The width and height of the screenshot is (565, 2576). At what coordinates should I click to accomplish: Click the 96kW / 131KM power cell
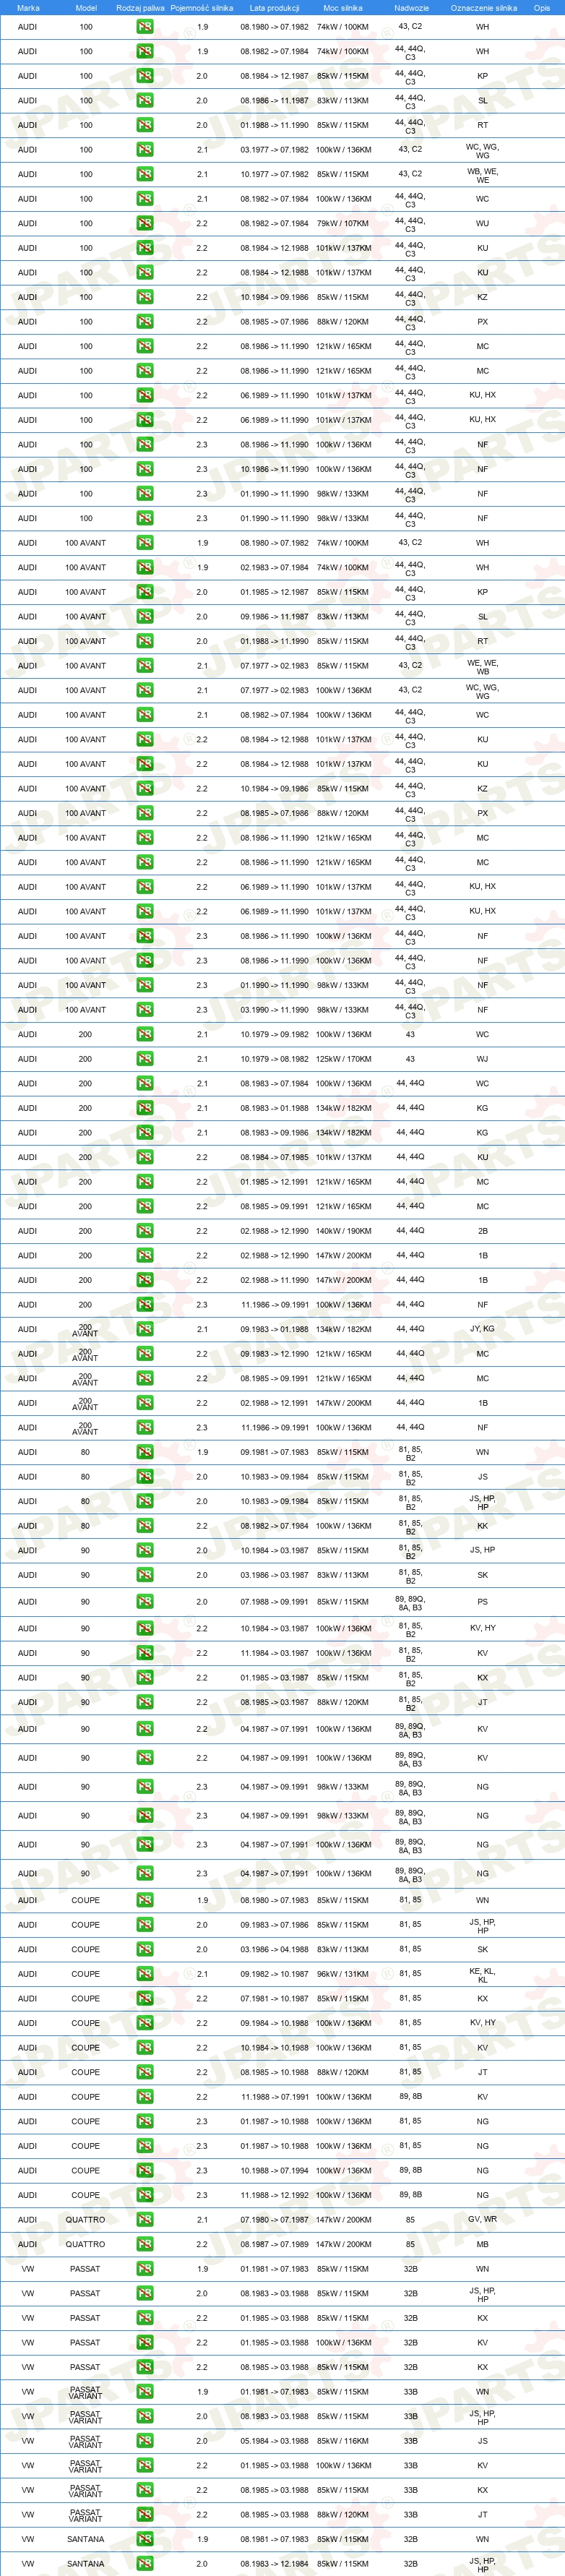[343, 1974]
